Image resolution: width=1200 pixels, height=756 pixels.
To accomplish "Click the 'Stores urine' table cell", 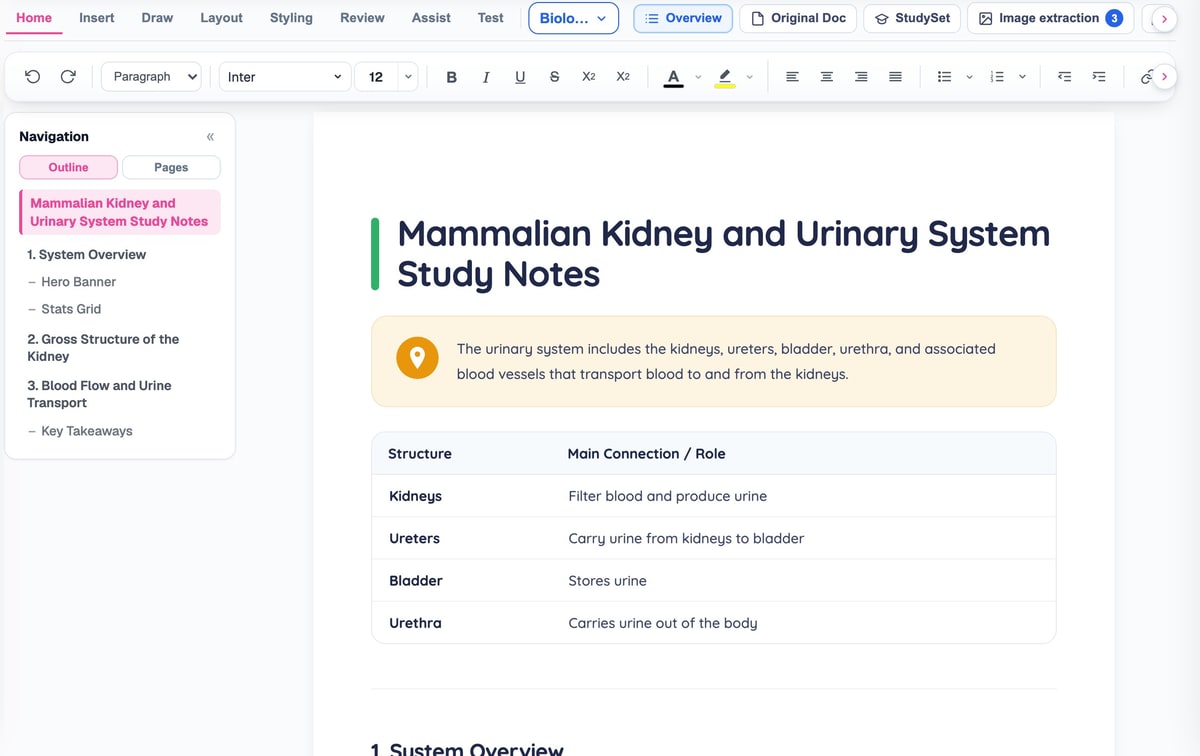I will coord(607,581).
